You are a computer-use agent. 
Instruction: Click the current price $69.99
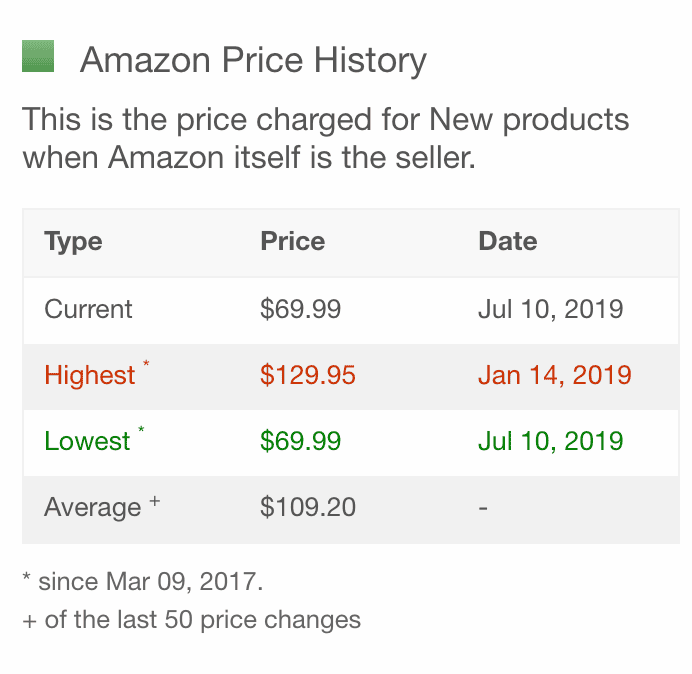point(301,309)
